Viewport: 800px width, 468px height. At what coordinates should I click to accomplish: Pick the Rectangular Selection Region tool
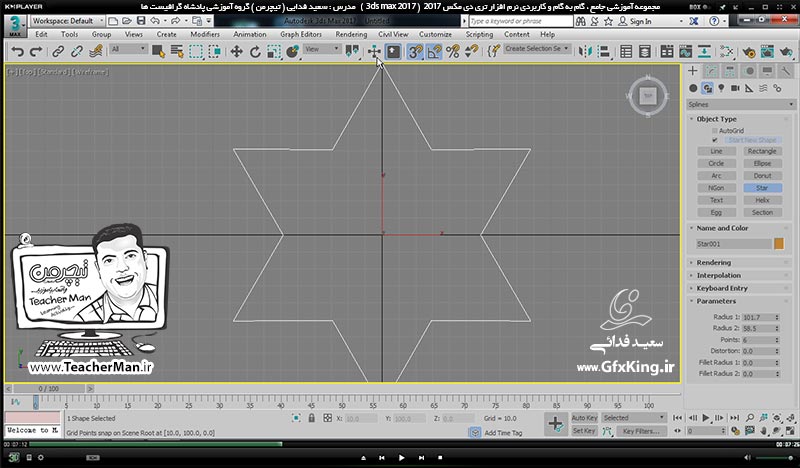pos(196,51)
